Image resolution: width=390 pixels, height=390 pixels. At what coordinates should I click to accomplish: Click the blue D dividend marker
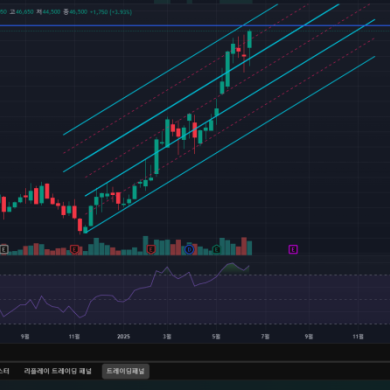[x=189, y=249]
